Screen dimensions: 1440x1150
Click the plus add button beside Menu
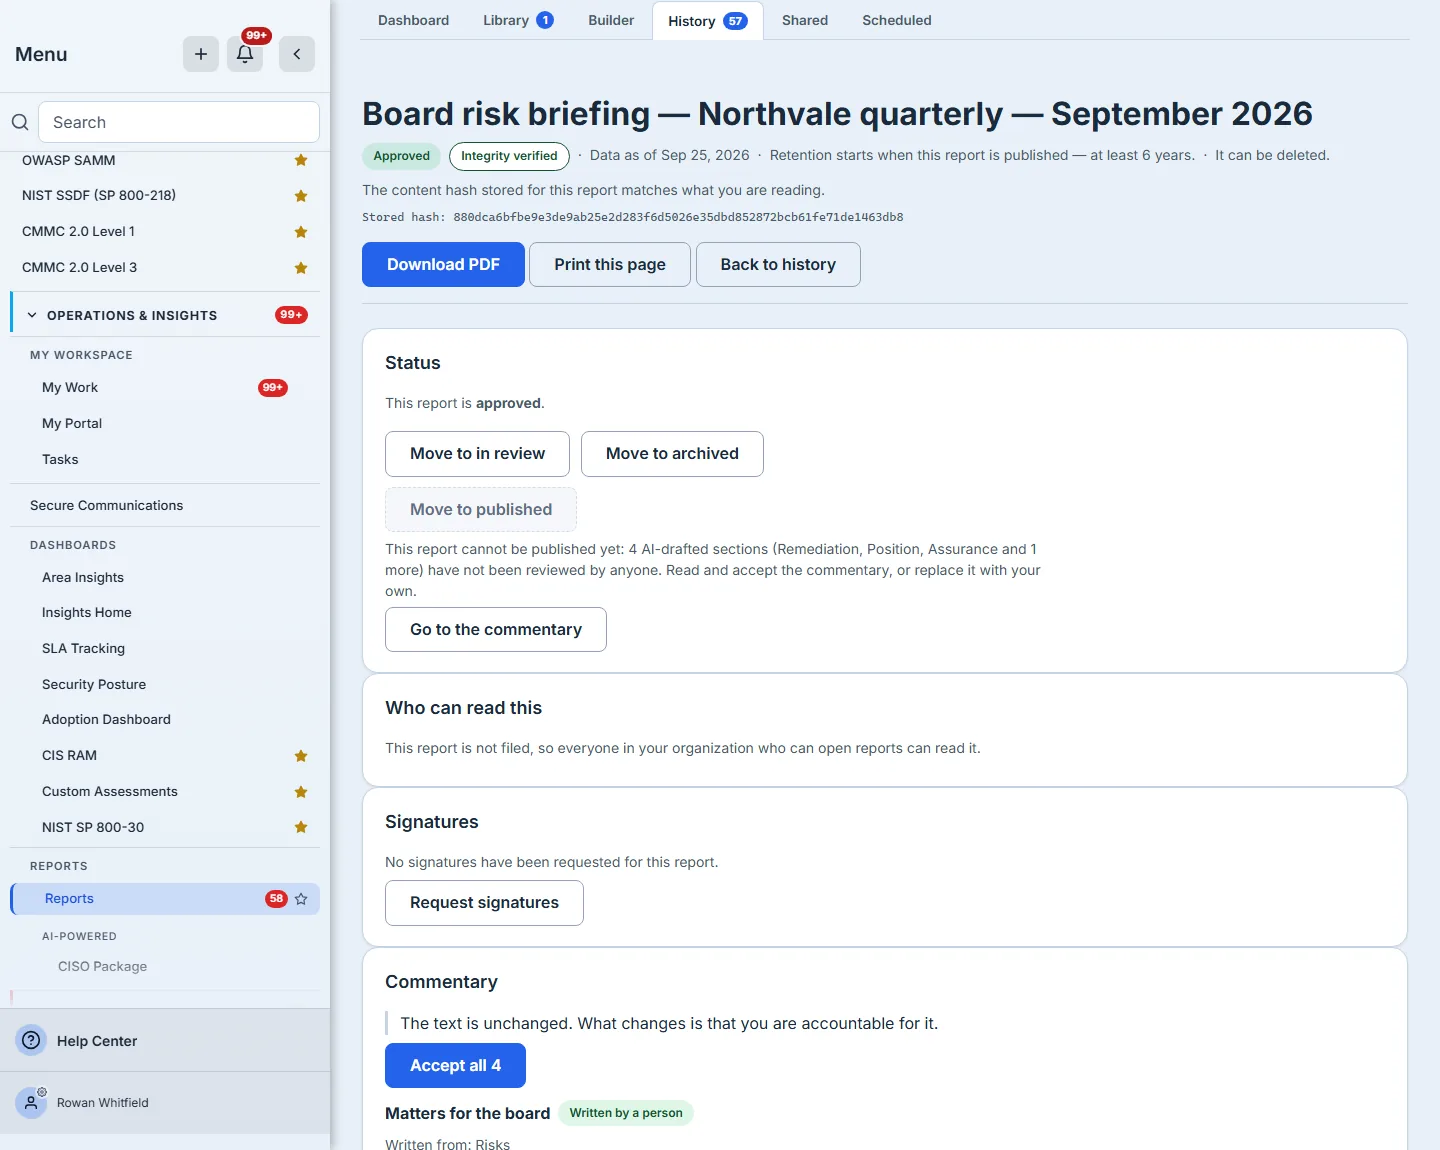point(201,54)
